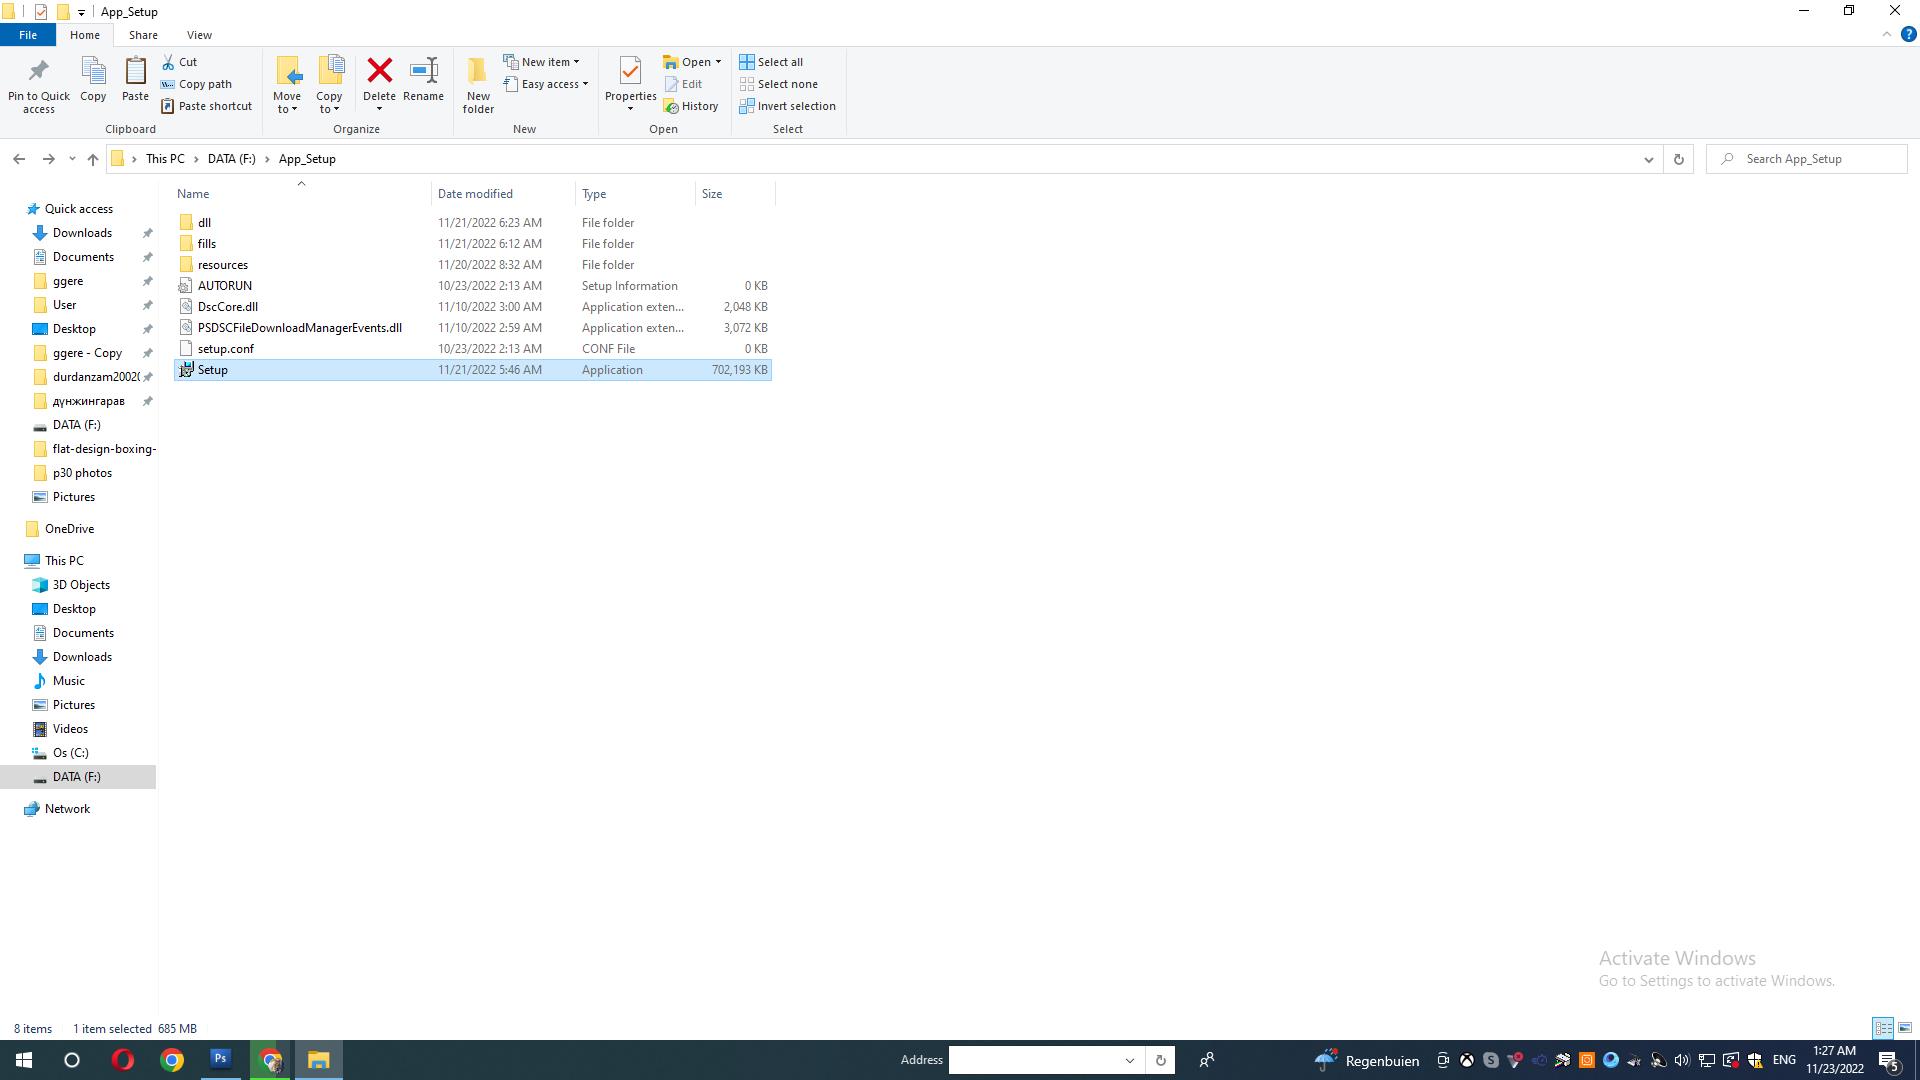Click the Cut scissors button
This screenshot has width=1920, height=1080.
[180, 62]
